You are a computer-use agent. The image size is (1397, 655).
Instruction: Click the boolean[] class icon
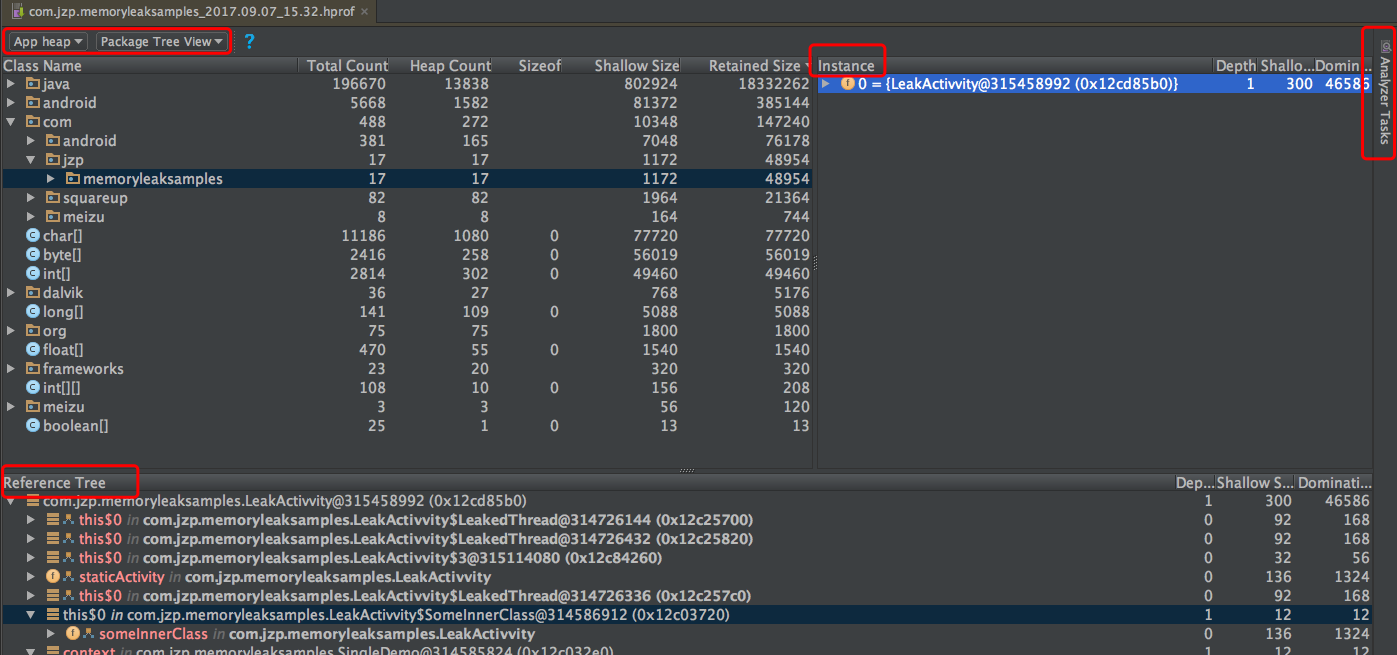[x=32, y=426]
